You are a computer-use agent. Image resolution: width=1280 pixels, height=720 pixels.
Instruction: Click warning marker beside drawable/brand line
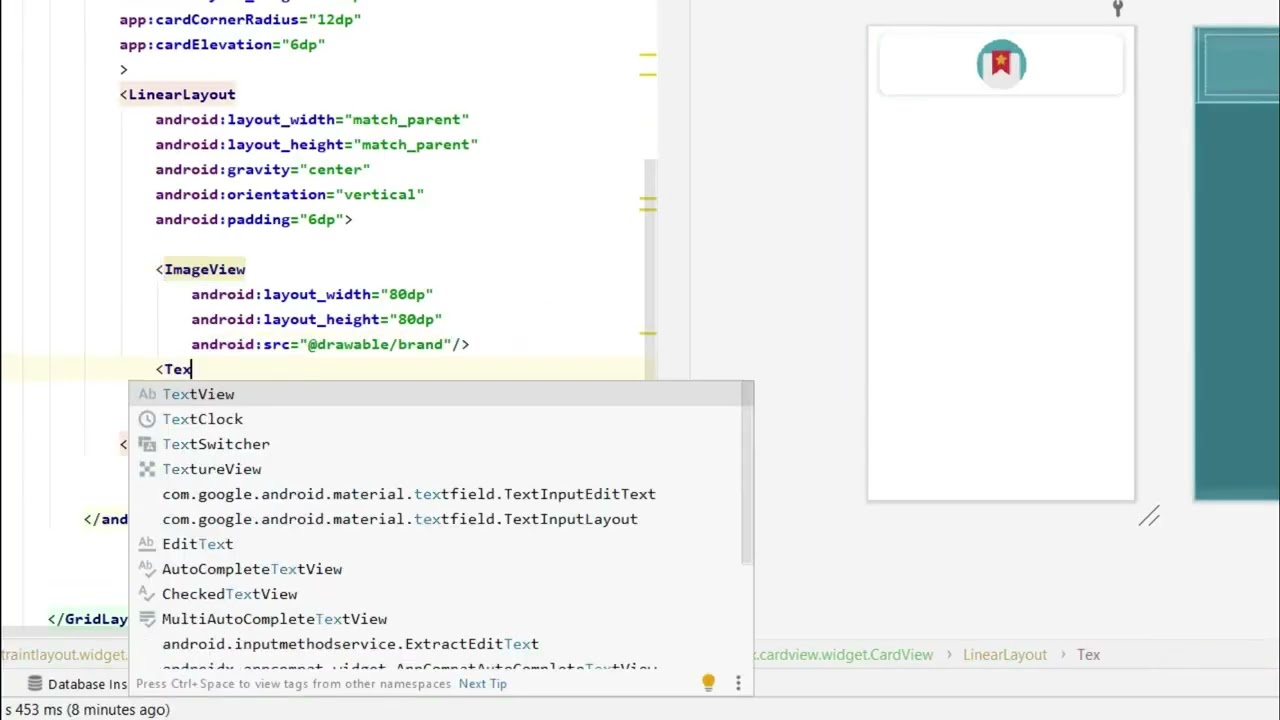pos(648,333)
